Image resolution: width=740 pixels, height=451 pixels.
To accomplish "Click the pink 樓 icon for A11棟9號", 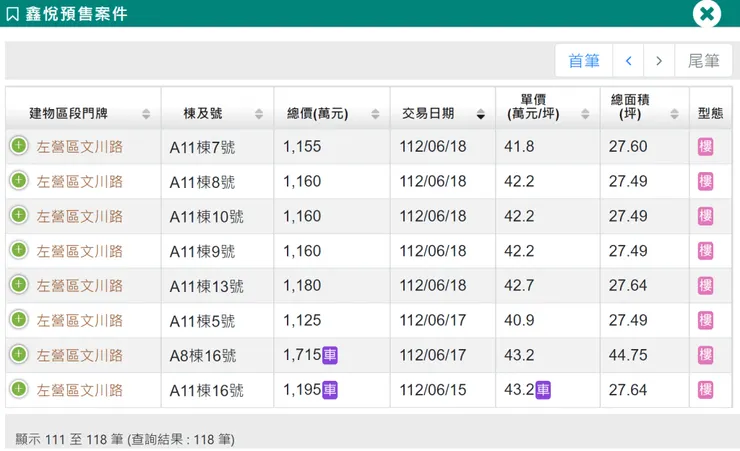I will (x=706, y=251).
